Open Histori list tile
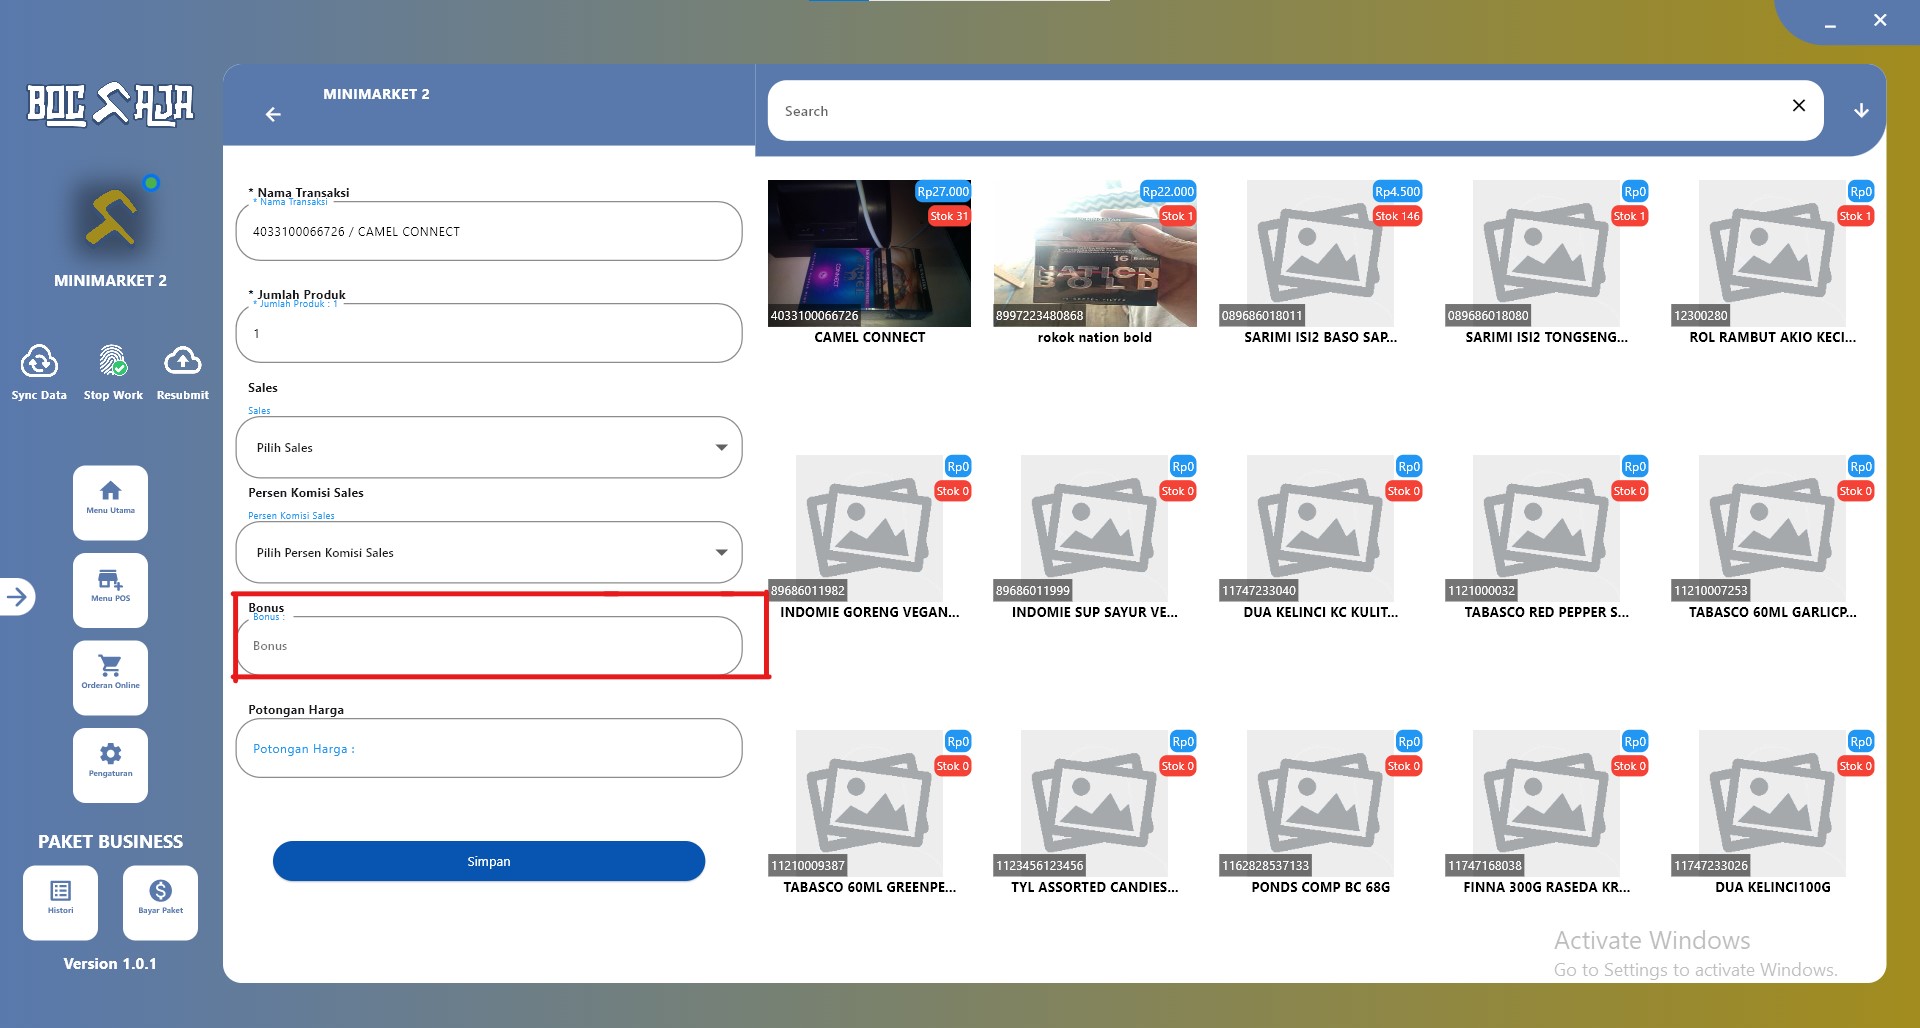The height and width of the screenshot is (1028, 1920). 60,902
